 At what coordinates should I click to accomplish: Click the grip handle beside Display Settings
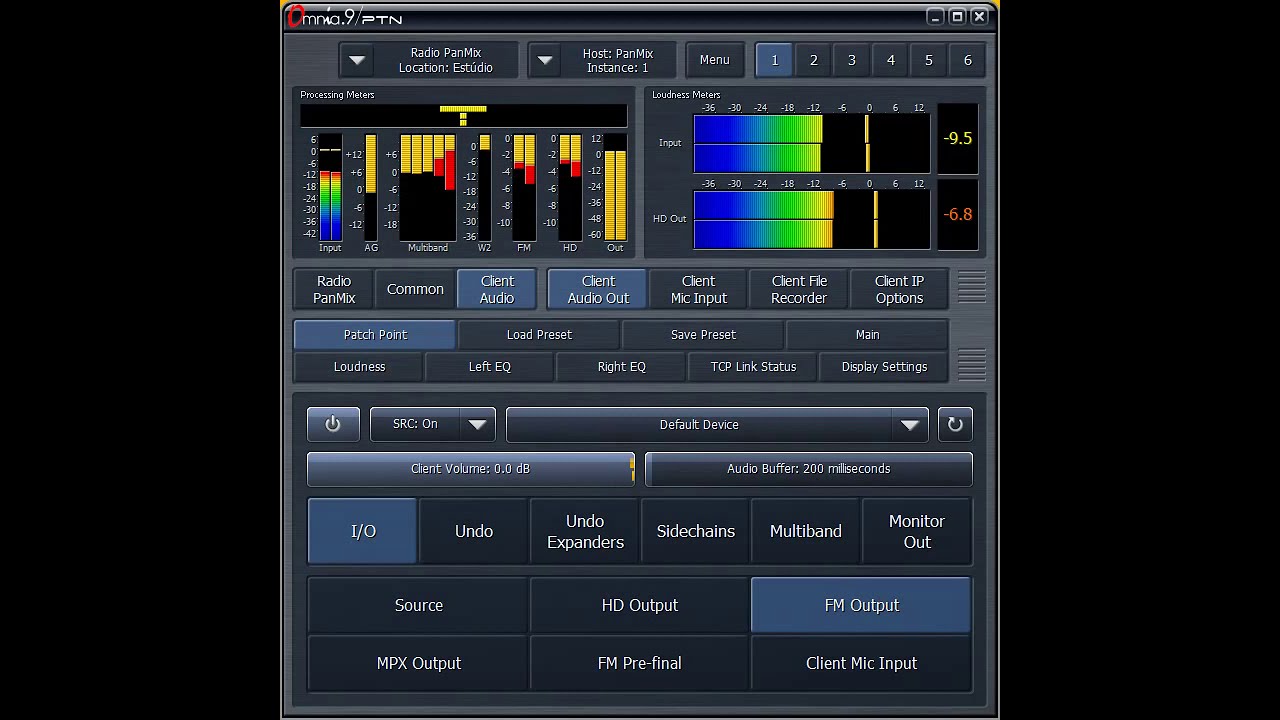click(x=972, y=364)
